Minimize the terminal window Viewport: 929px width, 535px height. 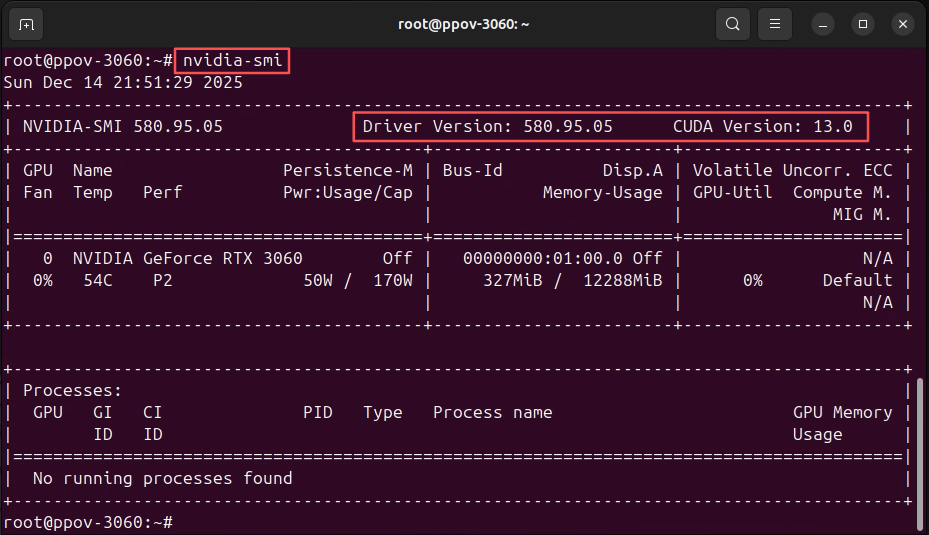[823, 24]
